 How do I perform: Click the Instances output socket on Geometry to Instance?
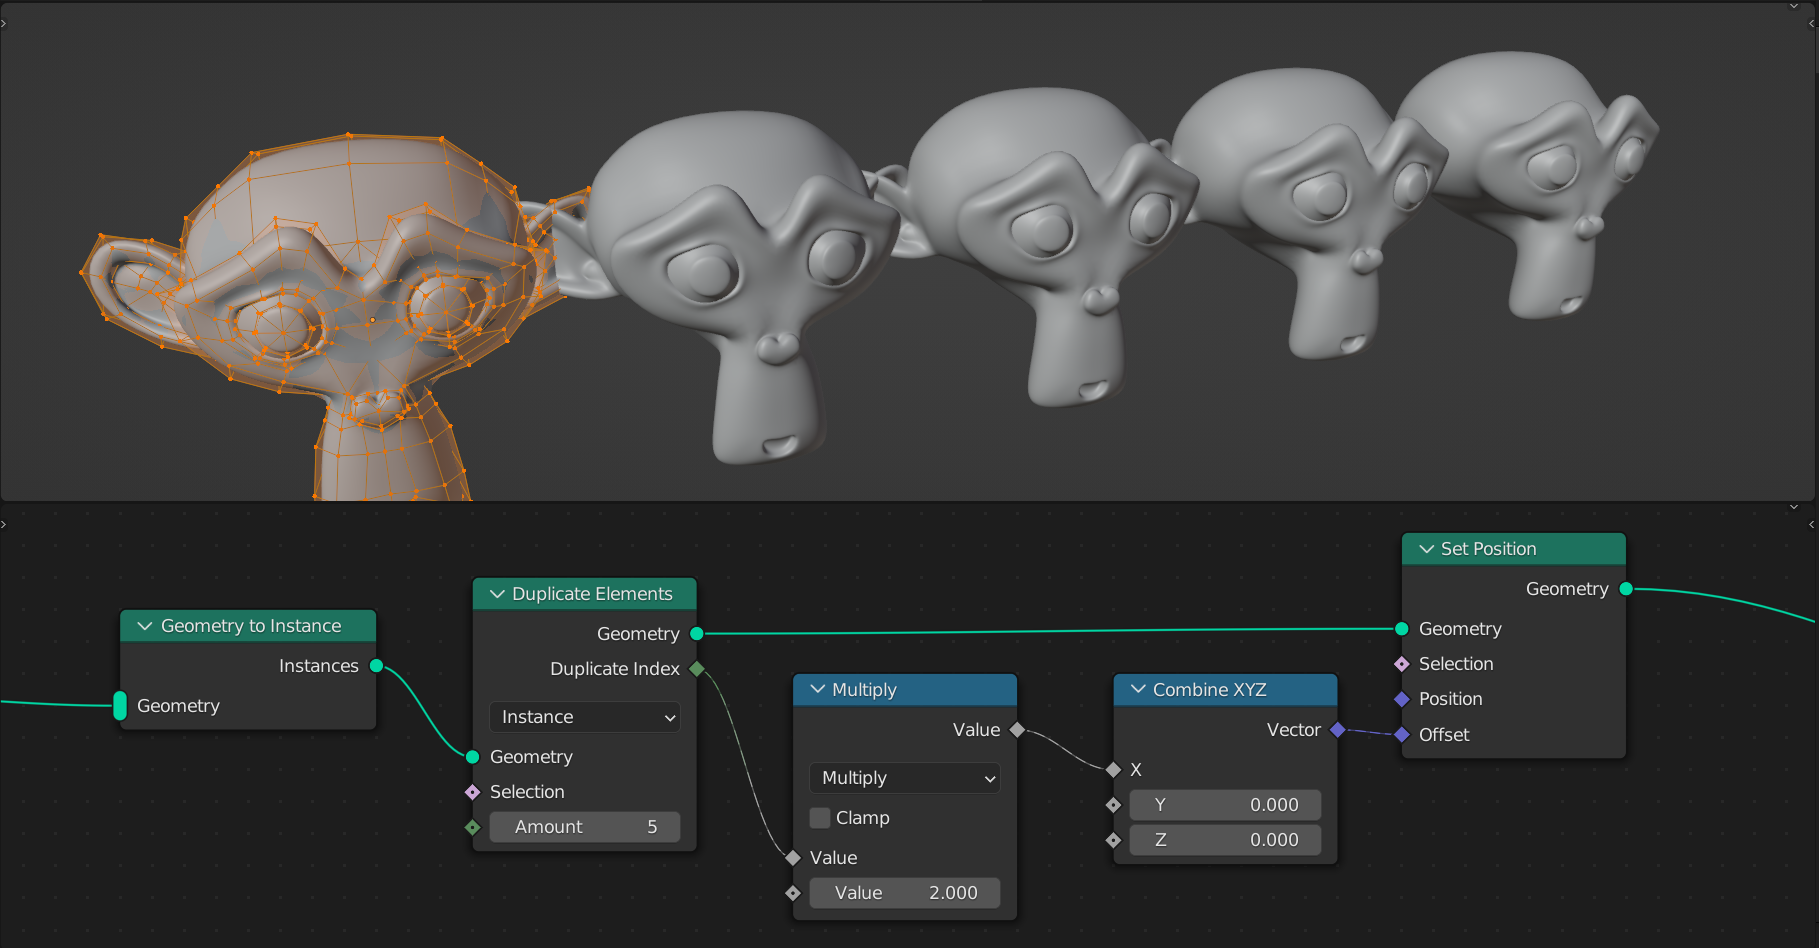pyautogui.click(x=377, y=665)
